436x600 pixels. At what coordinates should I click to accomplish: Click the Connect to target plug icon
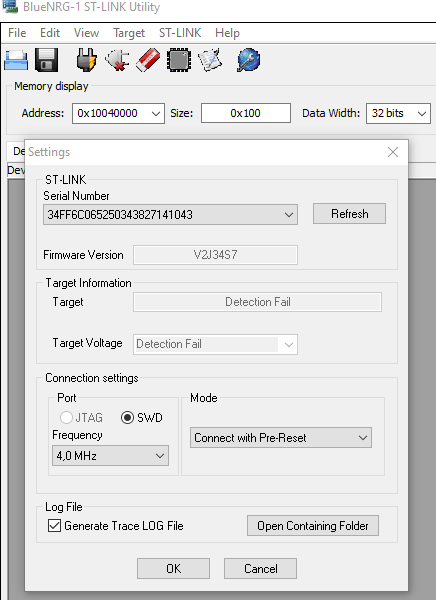86,60
